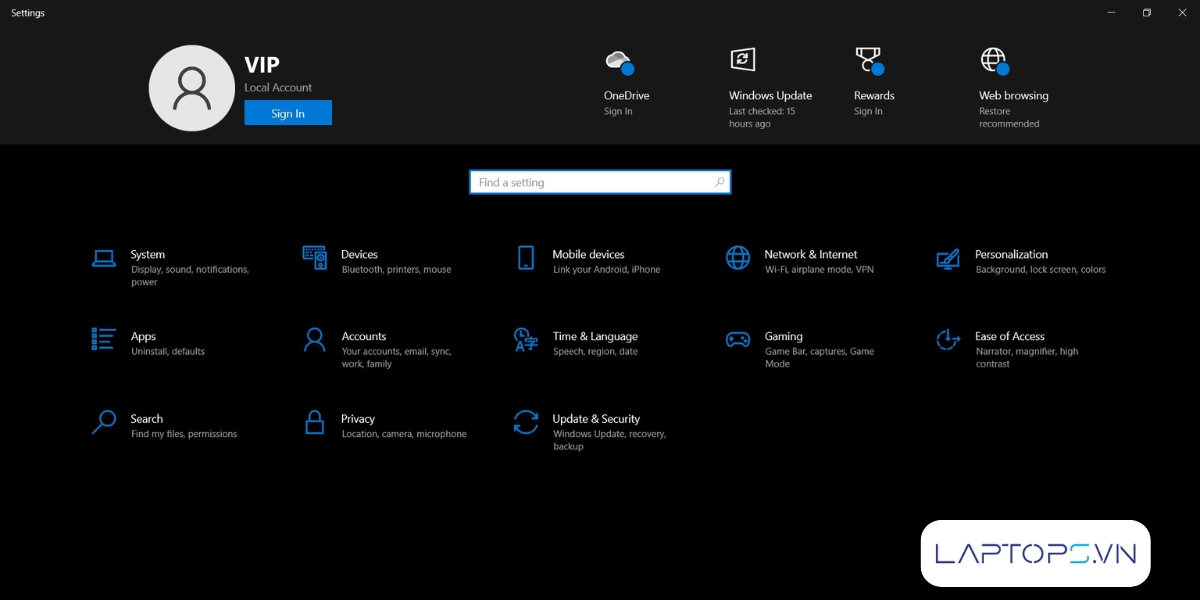
Task: Open the Windows Update icon in header
Action: coord(742,60)
